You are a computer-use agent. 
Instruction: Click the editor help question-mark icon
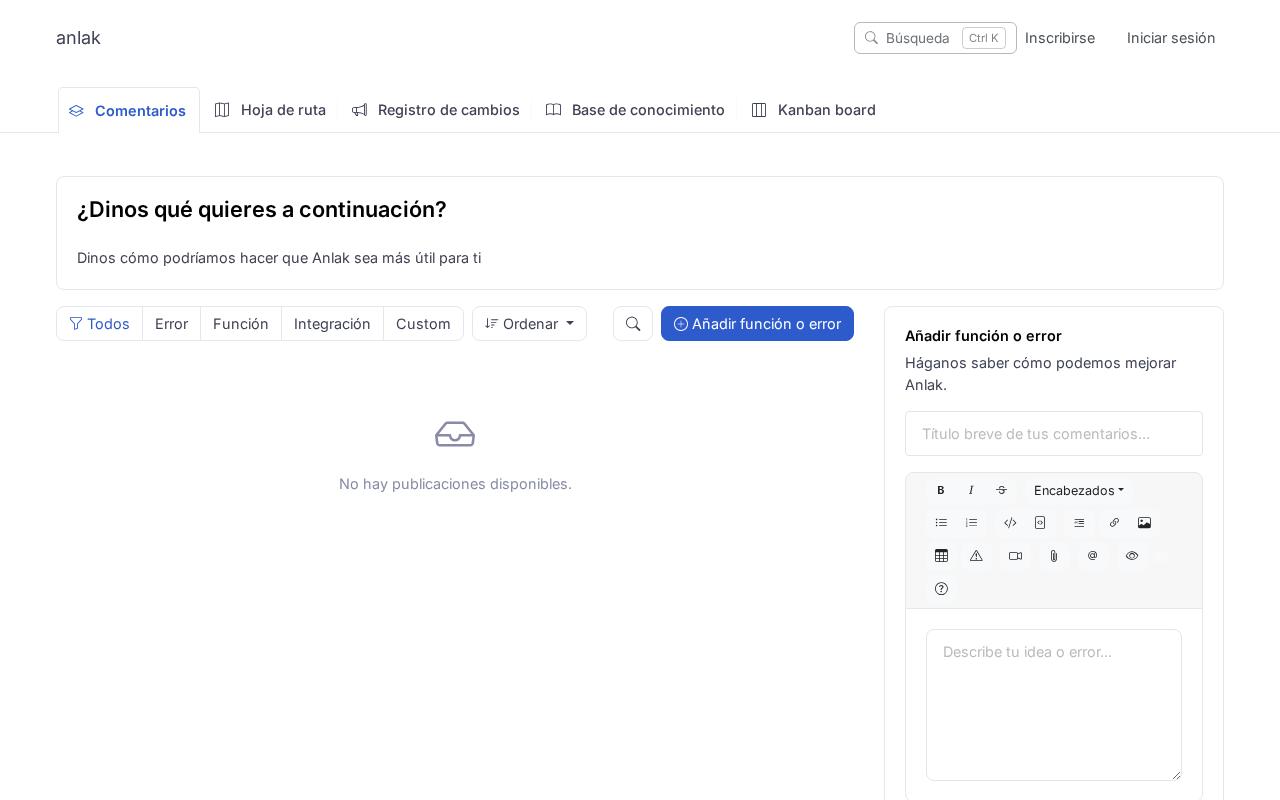pos(941,588)
